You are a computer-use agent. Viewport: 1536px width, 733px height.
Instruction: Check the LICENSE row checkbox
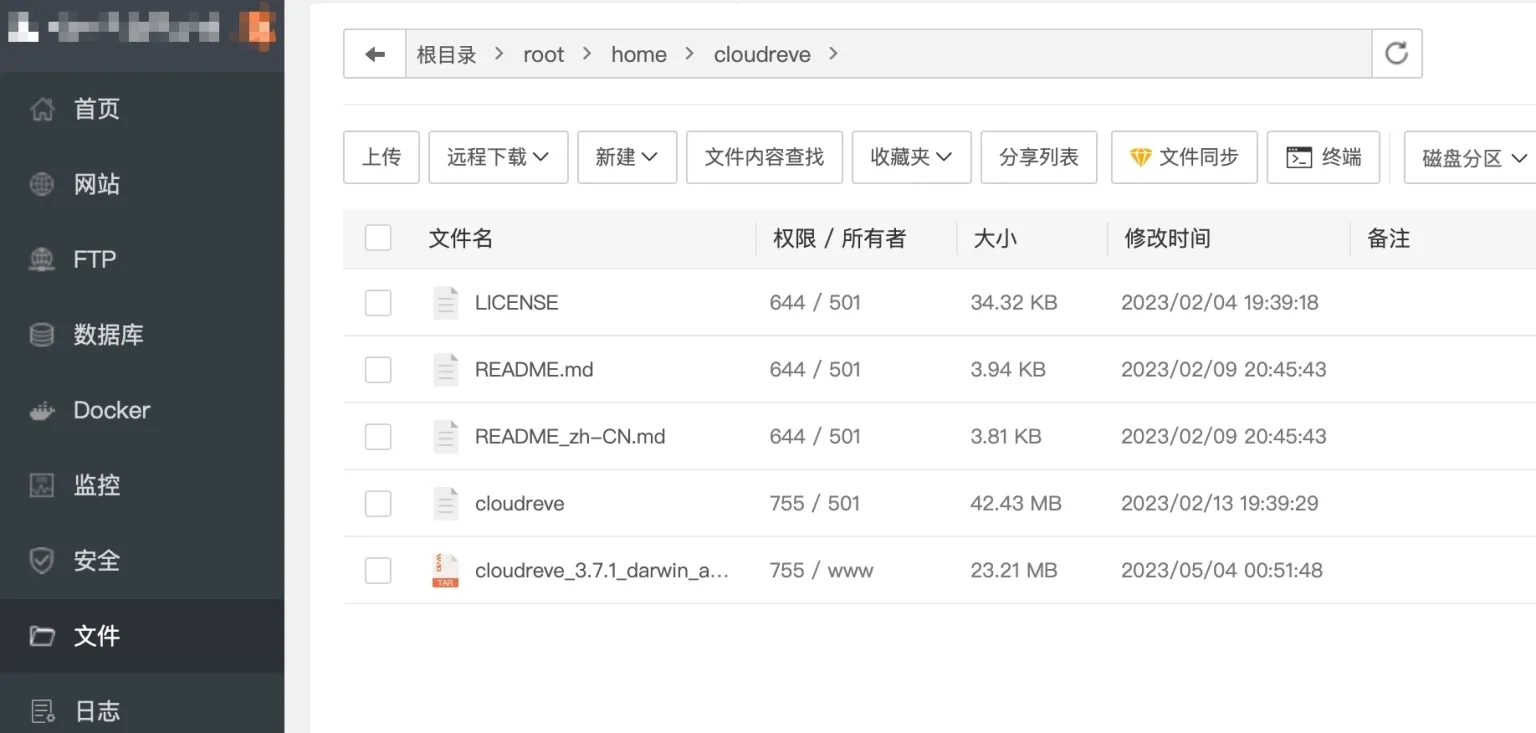378,303
